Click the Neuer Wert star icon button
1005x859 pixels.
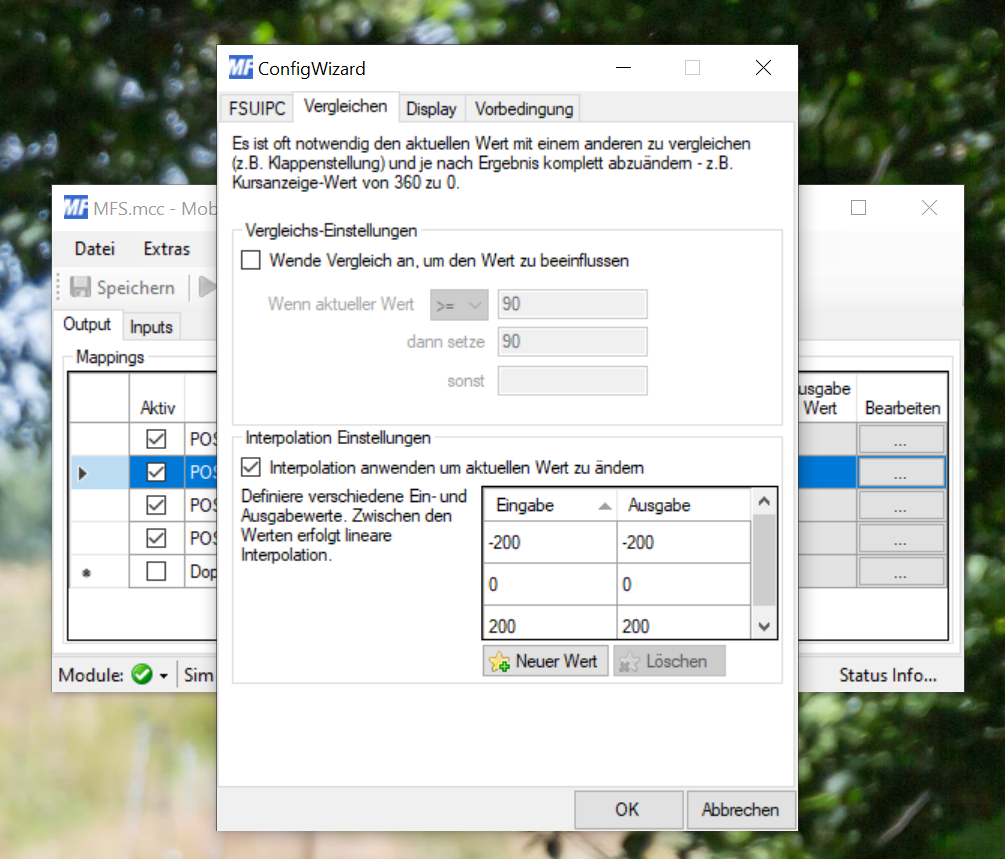(499, 662)
